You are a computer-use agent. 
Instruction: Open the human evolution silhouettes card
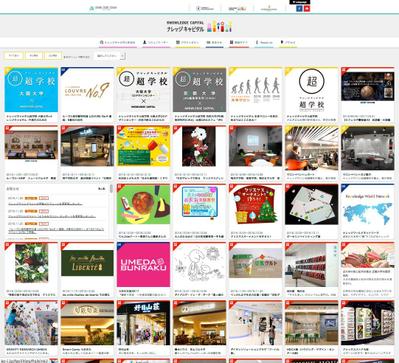256,90
